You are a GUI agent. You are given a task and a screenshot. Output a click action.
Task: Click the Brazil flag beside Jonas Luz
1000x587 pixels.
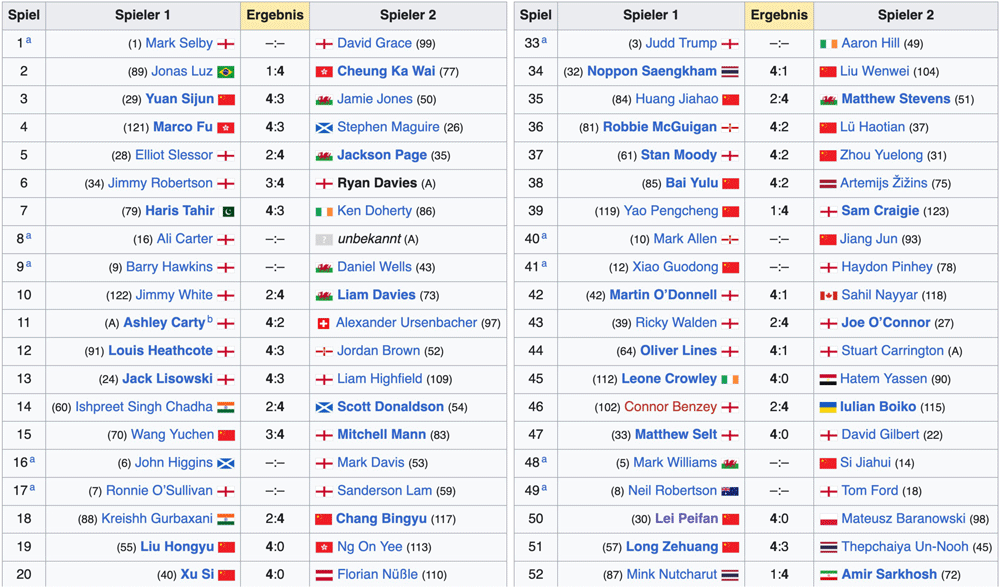point(226,72)
